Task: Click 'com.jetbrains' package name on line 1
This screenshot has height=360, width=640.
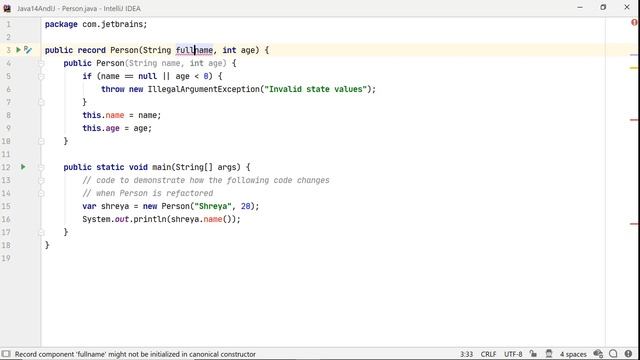Action: point(112,24)
